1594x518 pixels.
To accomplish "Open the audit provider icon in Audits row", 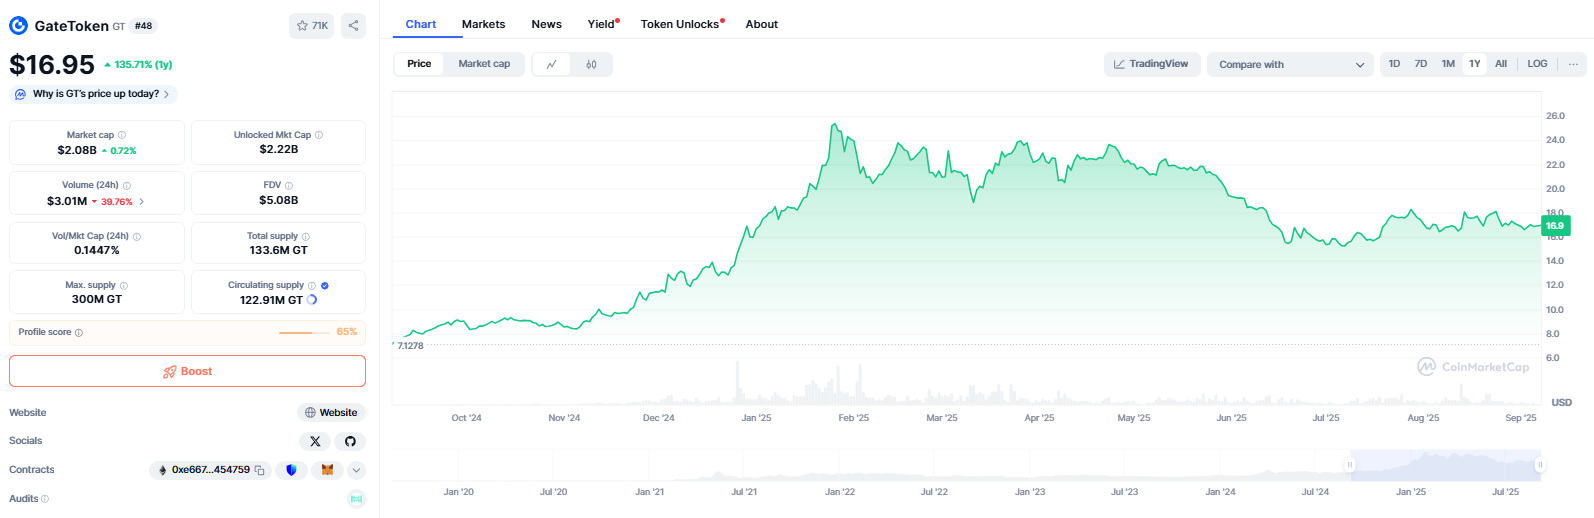I will click(357, 499).
